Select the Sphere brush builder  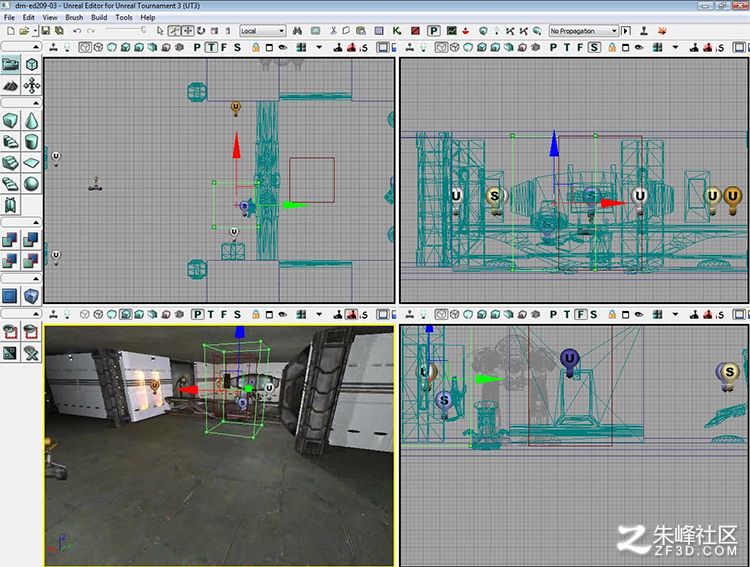(32, 184)
